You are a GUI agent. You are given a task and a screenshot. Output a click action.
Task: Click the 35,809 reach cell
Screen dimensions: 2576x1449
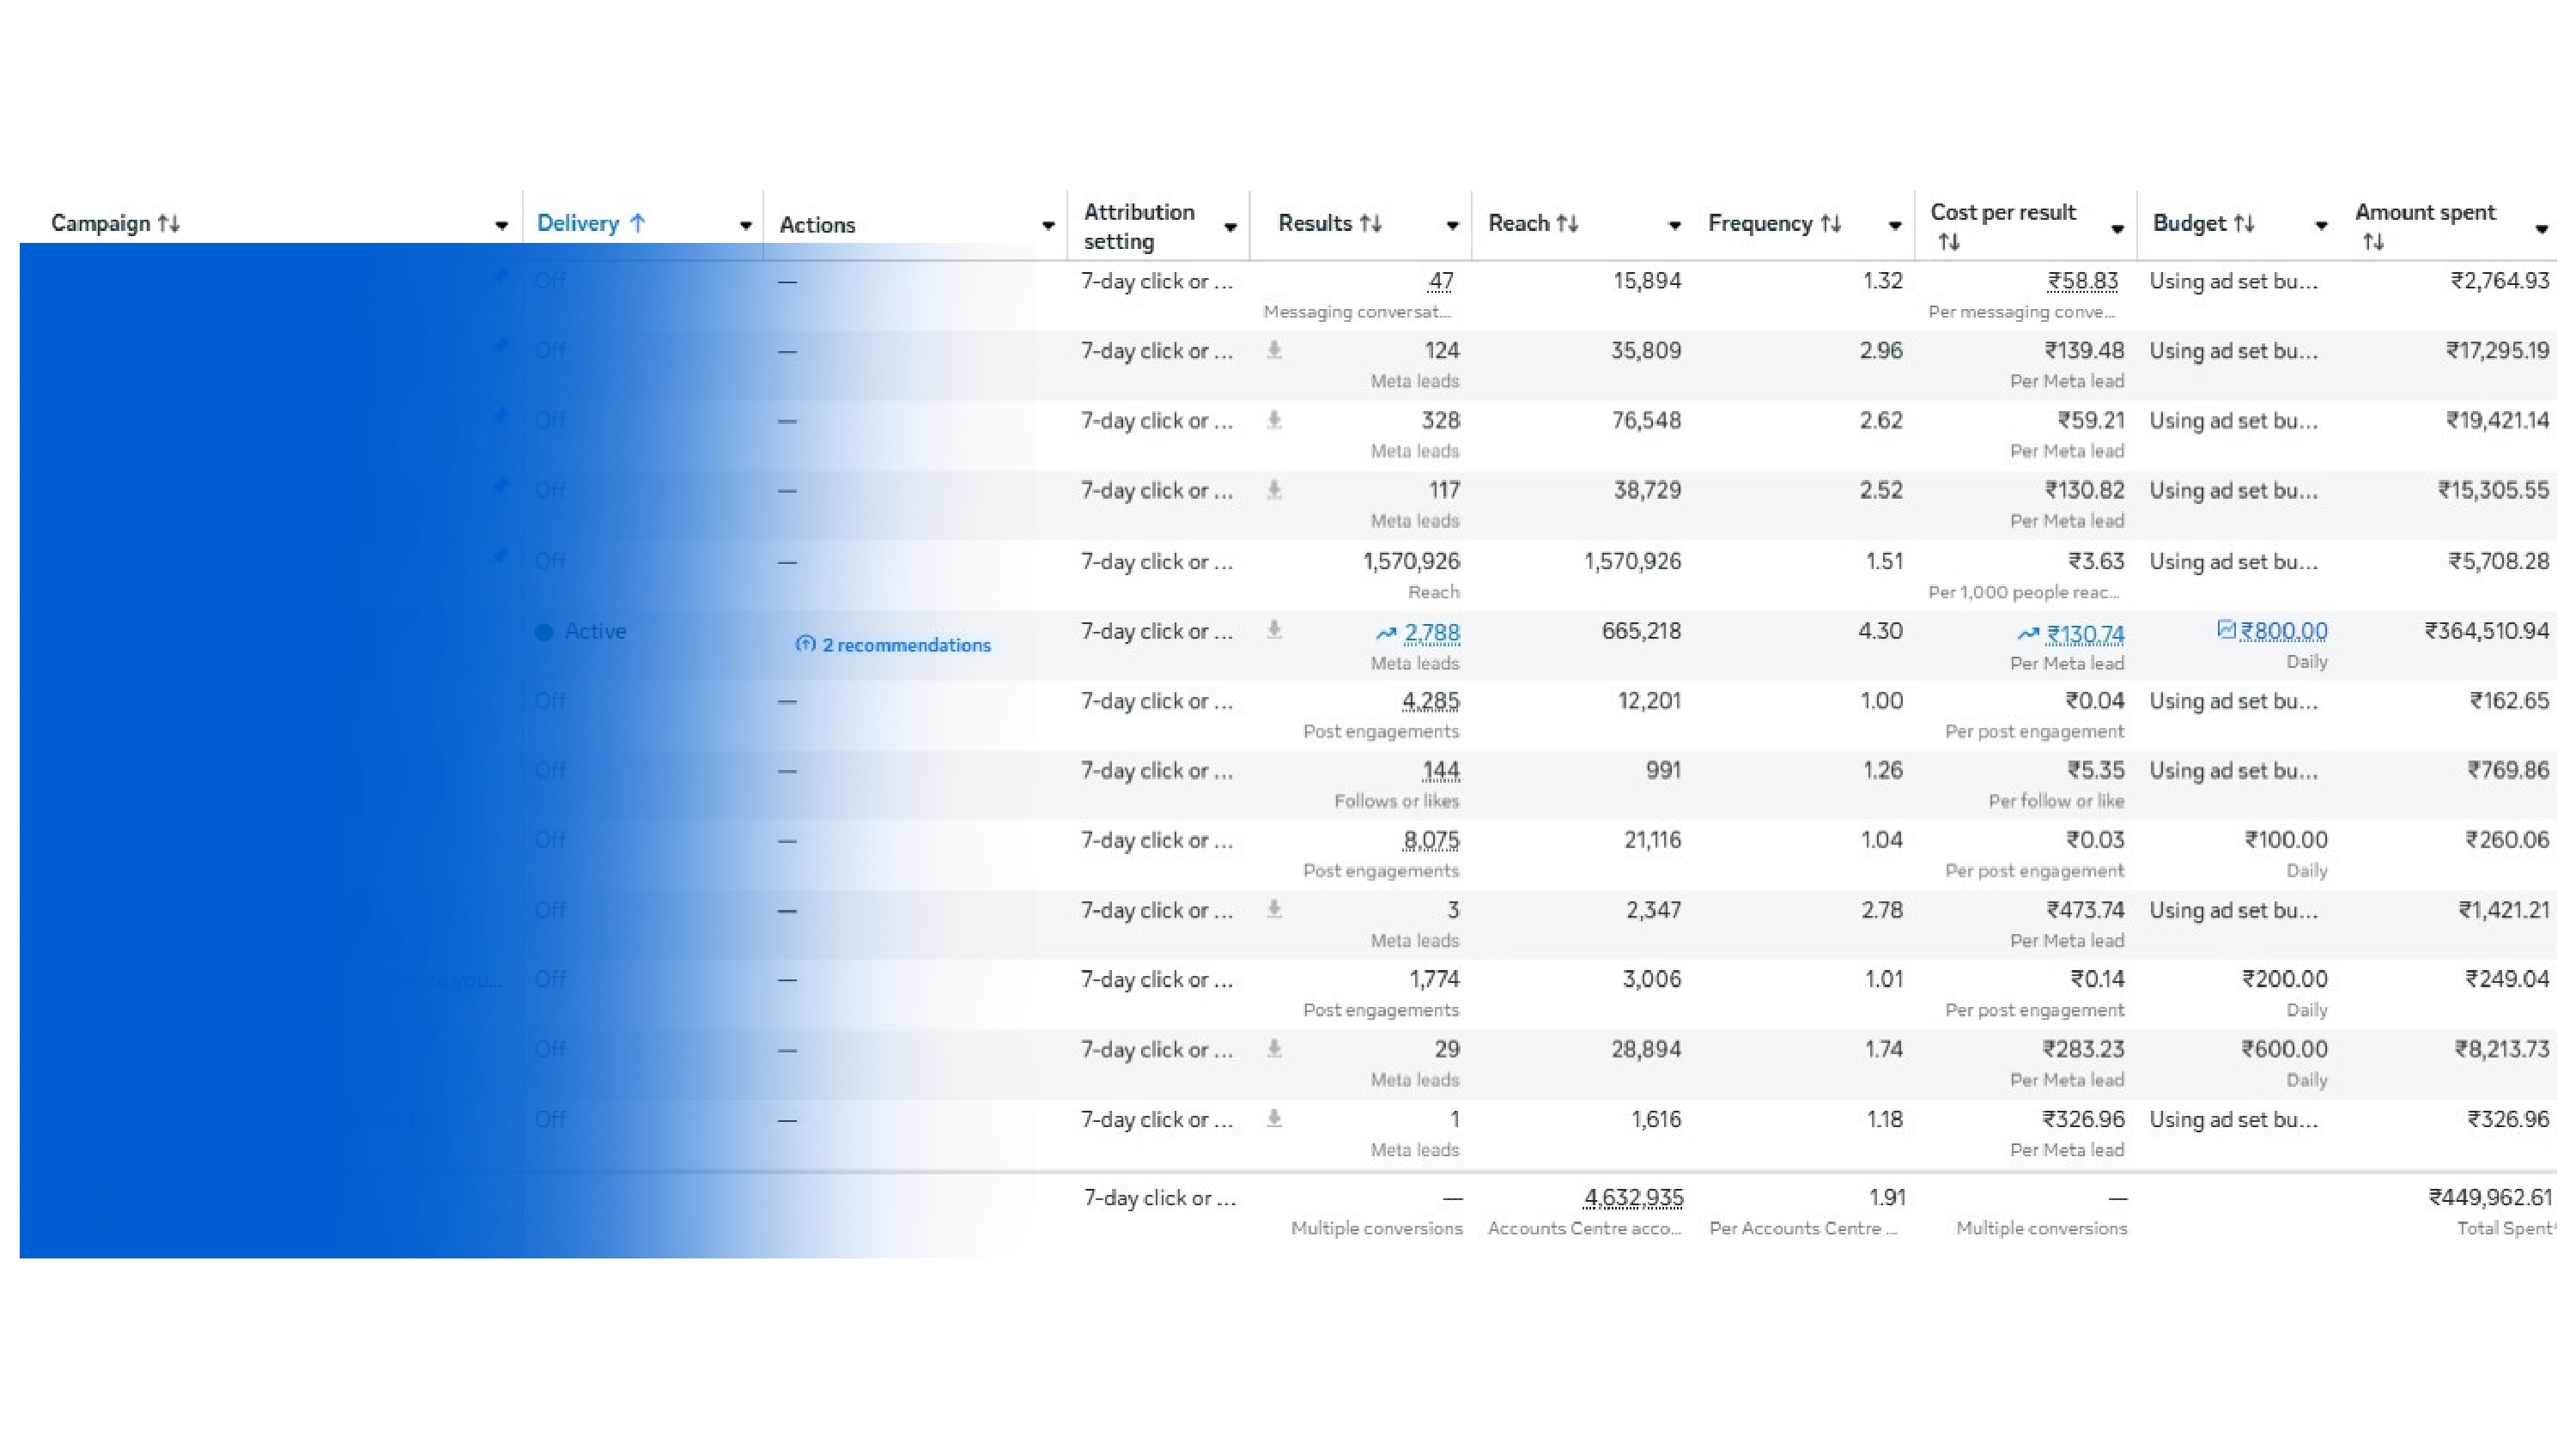tap(1645, 350)
